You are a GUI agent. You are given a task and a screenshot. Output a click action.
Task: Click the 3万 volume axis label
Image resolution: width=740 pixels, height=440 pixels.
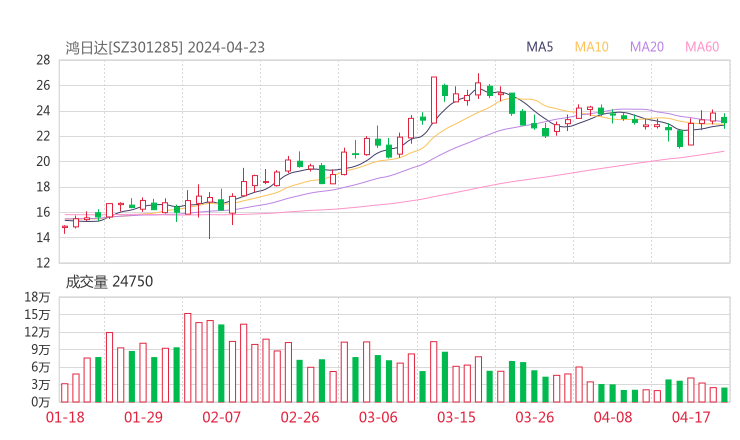[x=41, y=385]
